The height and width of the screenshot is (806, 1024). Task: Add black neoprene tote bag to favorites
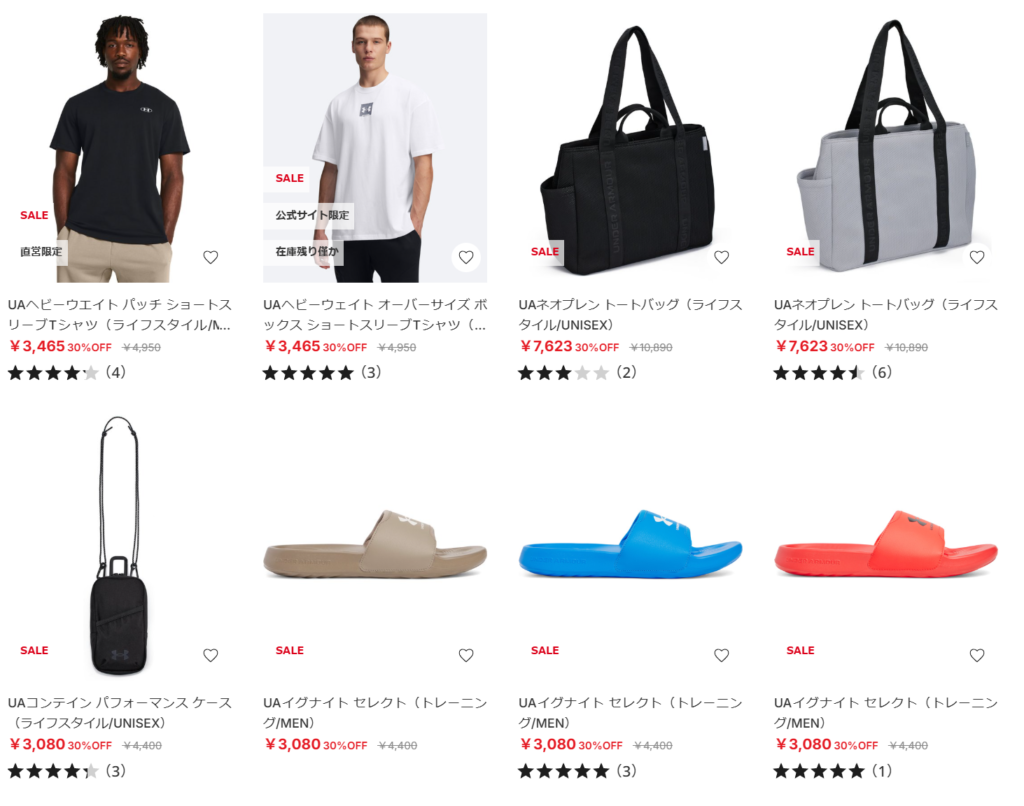coord(721,257)
